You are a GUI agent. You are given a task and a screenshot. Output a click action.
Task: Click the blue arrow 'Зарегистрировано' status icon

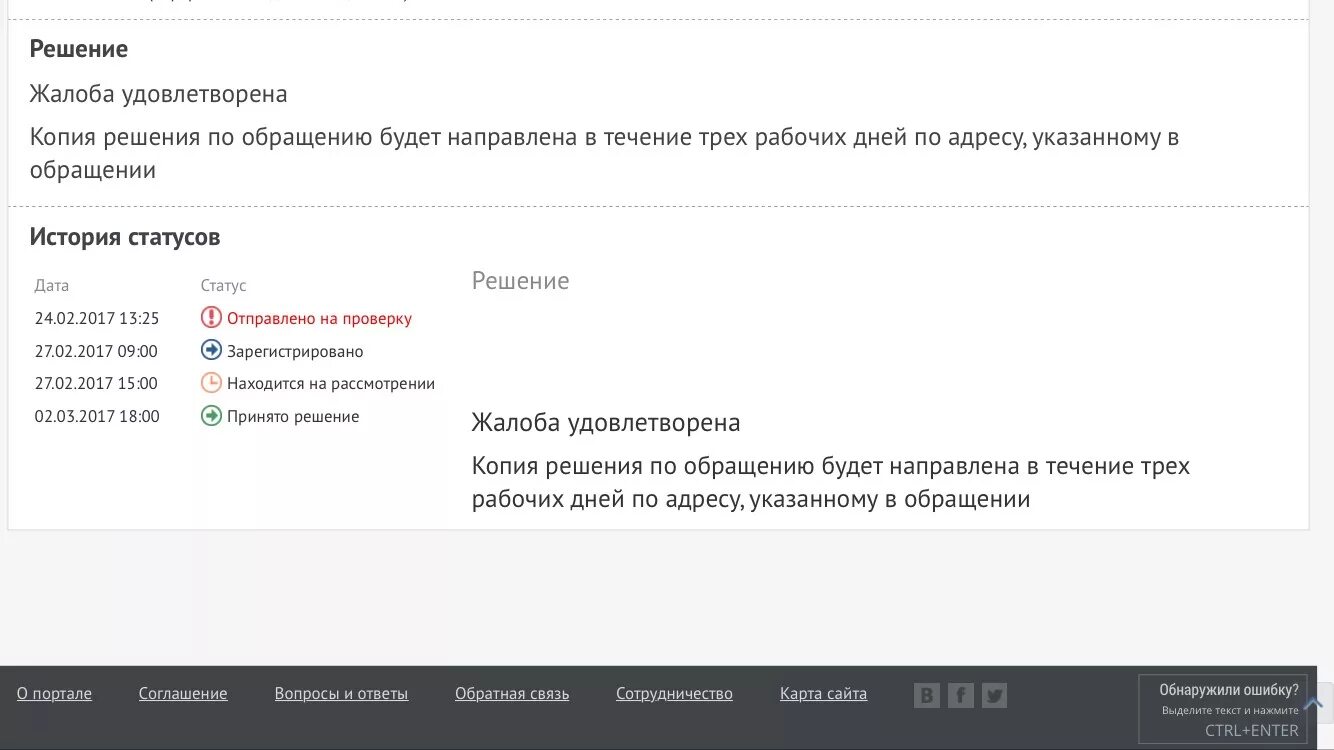pos(211,350)
